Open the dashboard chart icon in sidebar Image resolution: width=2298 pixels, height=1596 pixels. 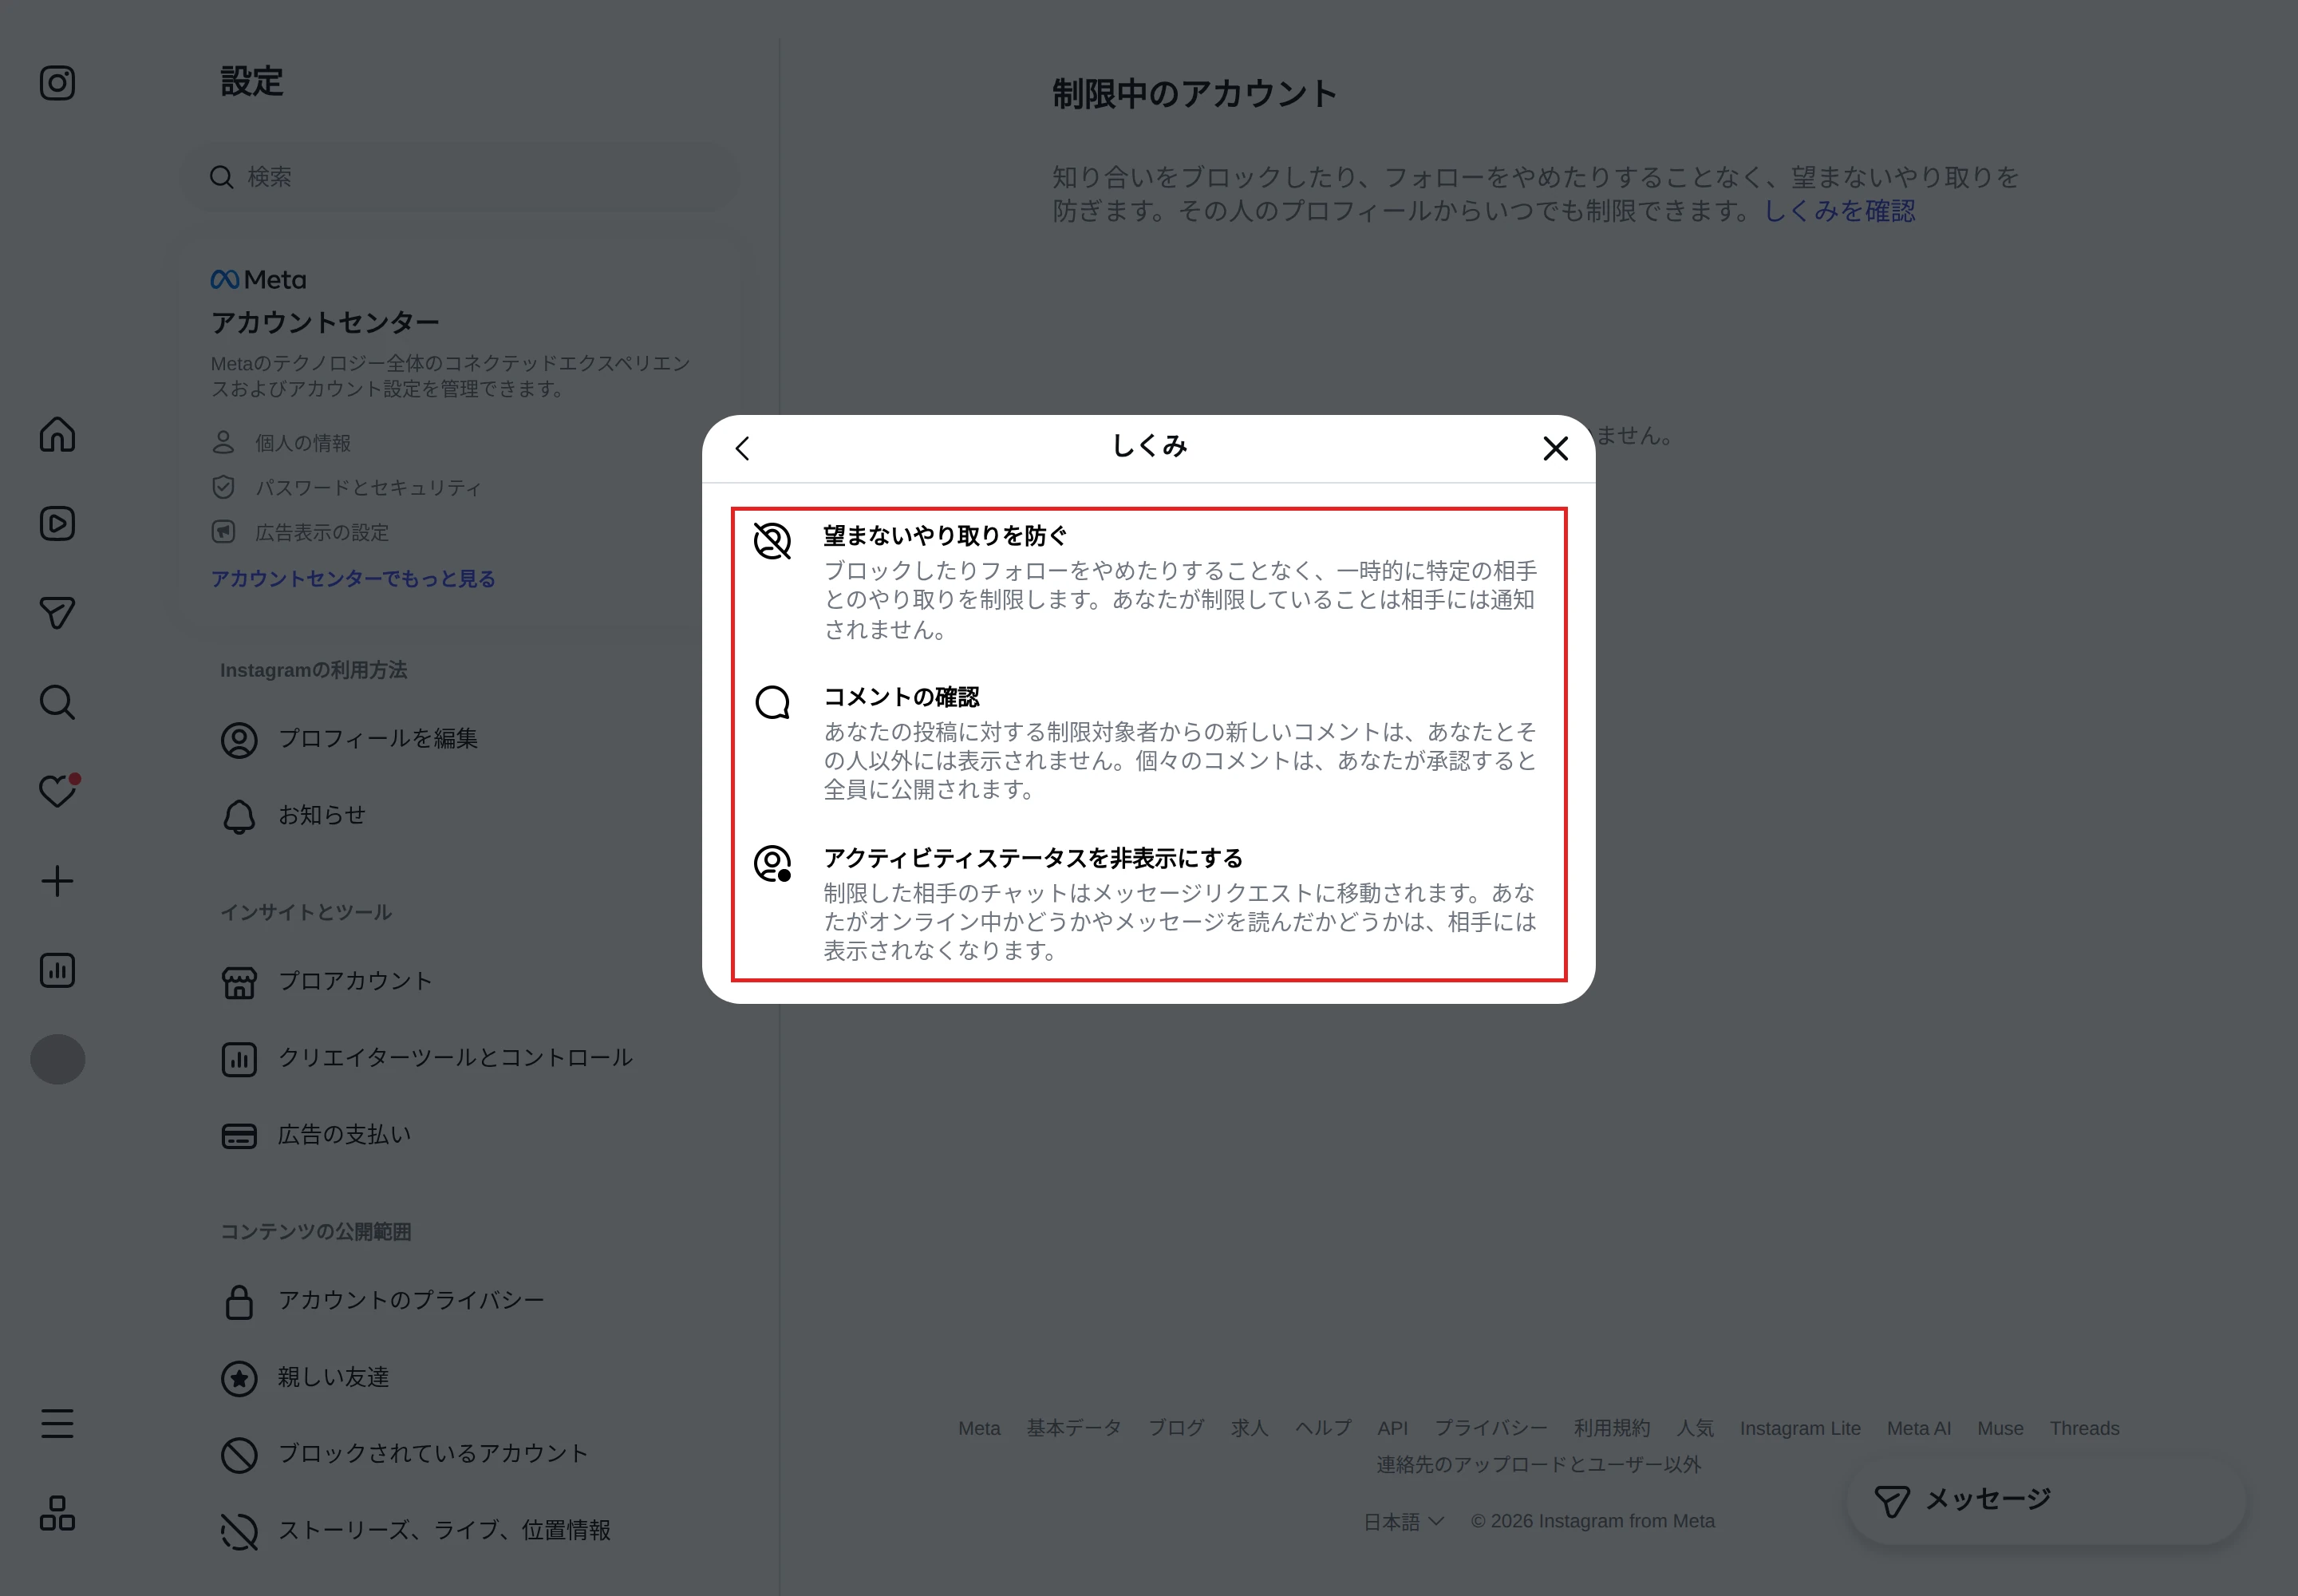point(57,970)
